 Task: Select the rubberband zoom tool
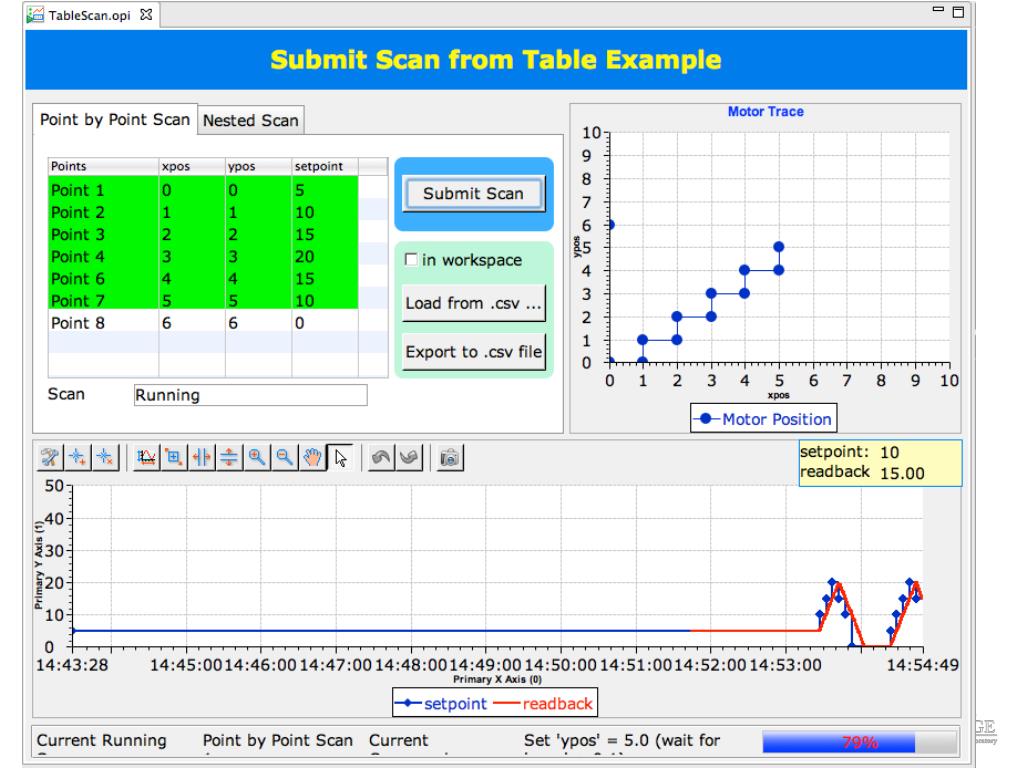pos(174,457)
